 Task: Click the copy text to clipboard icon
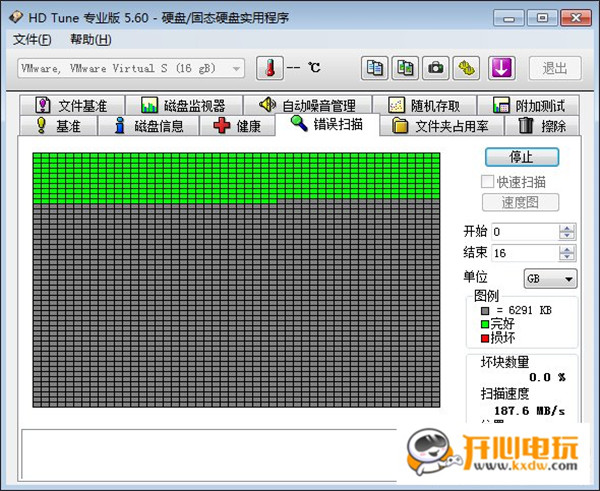pos(375,68)
